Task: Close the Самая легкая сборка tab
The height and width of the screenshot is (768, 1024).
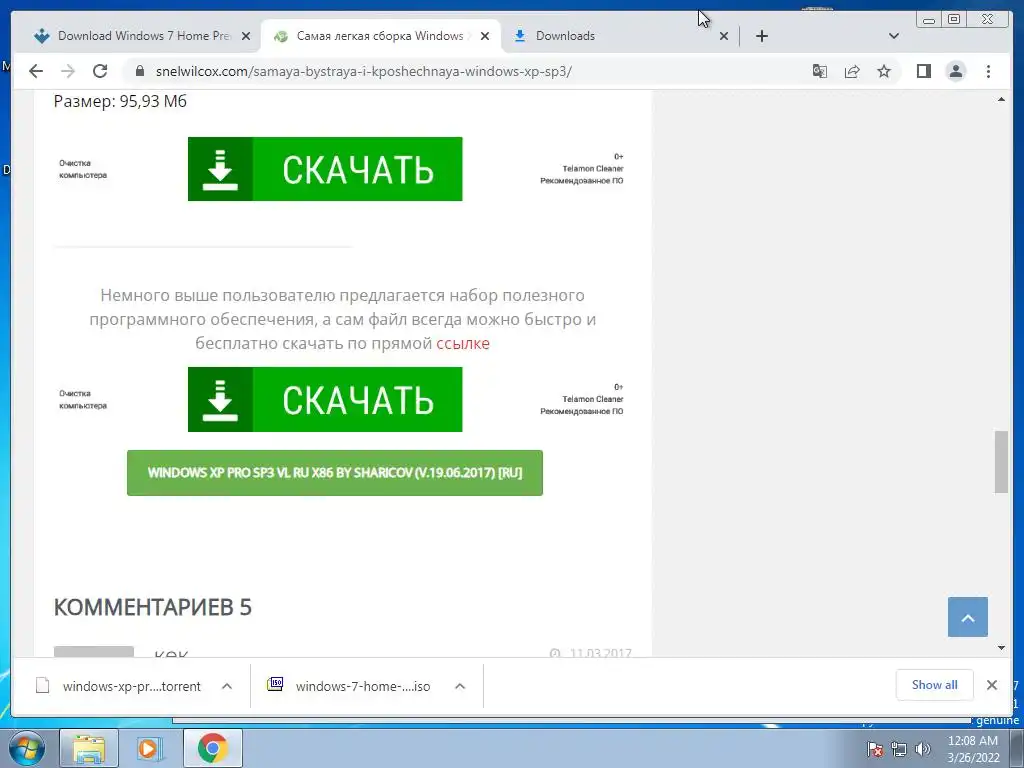Action: [485, 37]
